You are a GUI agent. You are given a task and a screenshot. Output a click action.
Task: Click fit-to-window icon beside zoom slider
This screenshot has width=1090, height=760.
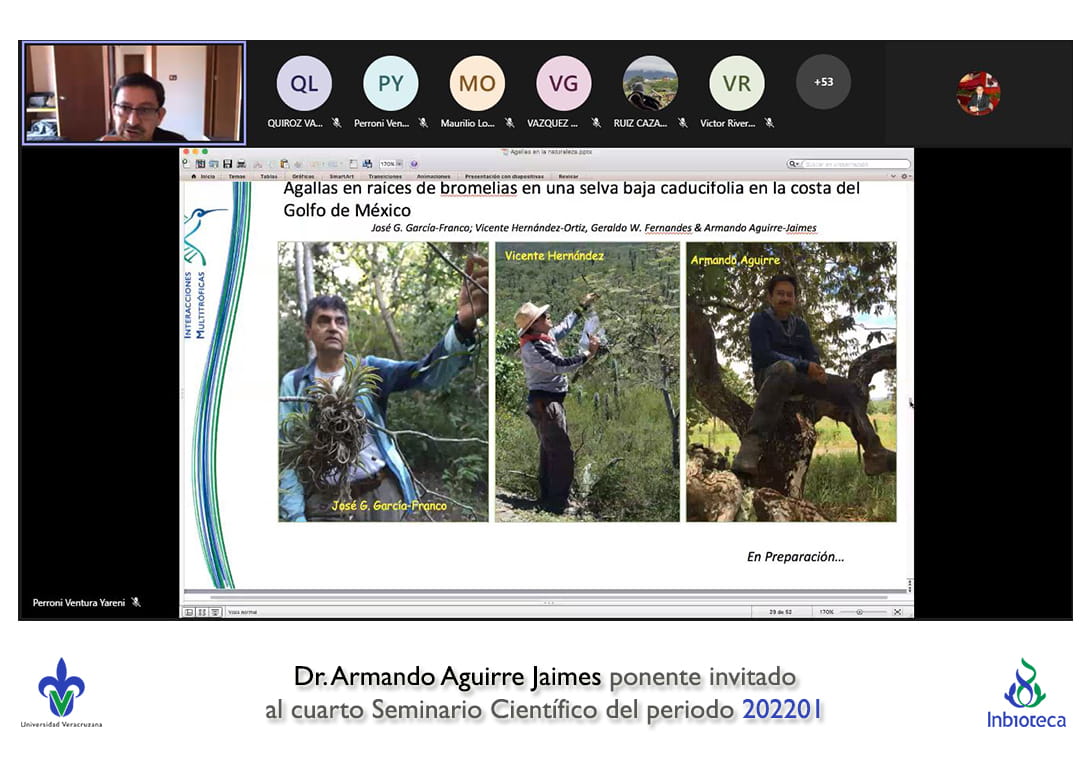tap(897, 611)
